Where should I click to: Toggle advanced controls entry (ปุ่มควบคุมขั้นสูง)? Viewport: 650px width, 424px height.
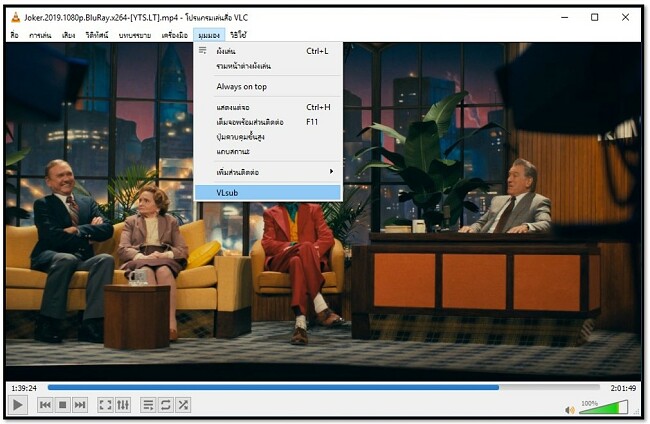point(268,137)
